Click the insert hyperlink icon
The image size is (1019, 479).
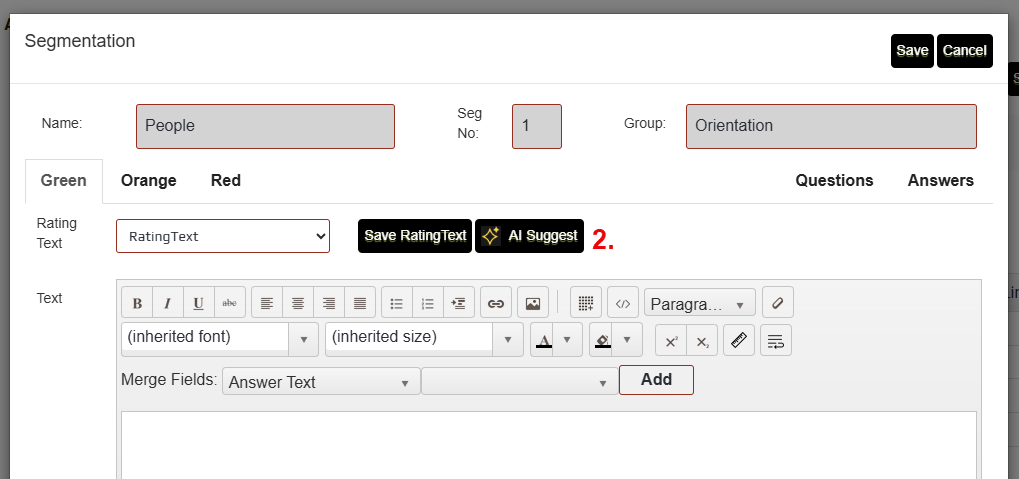pos(495,303)
